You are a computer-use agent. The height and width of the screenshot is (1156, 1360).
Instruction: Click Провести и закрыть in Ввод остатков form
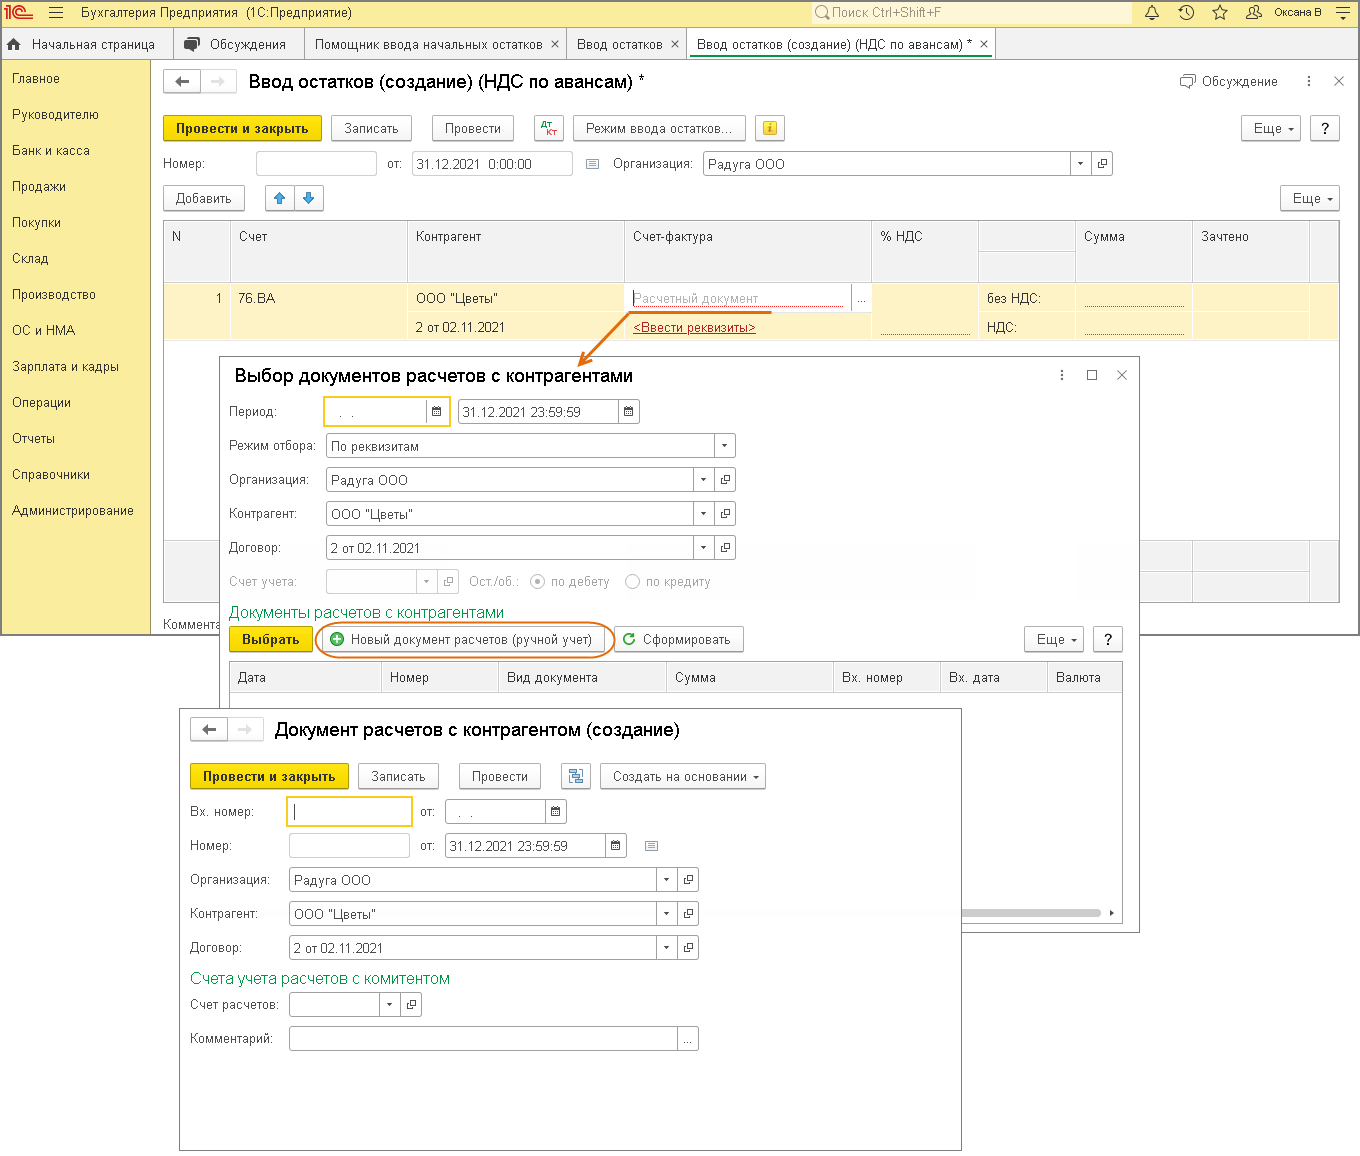click(x=242, y=128)
